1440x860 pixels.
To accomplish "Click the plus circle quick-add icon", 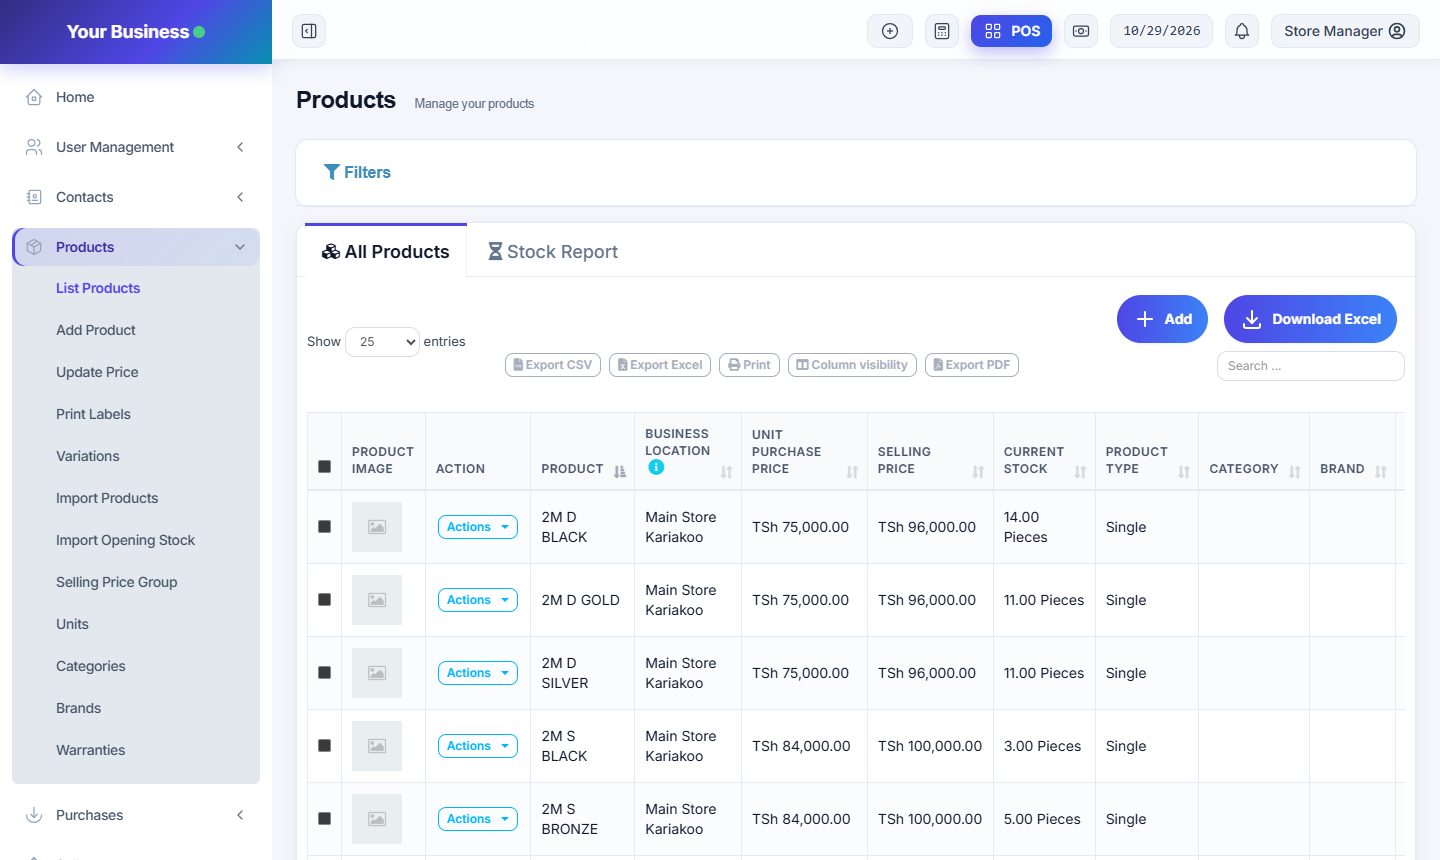I will 890,31.
